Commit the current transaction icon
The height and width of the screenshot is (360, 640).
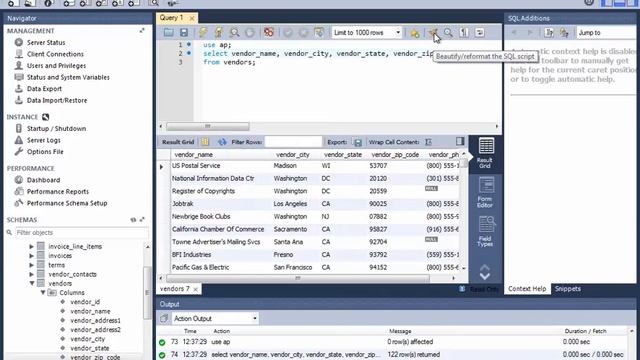pyautogui.click(x=288, y=32)
